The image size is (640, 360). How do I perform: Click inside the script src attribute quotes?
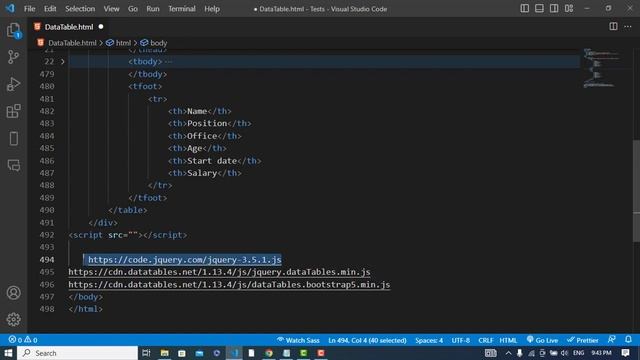point(133,235)
